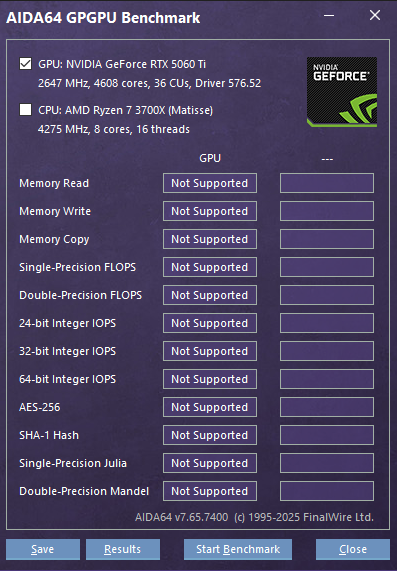The width and height of the screenshot is (397, 571).
Task: Click the Single-Precision Julia GPU result
Action: [210, 463]
